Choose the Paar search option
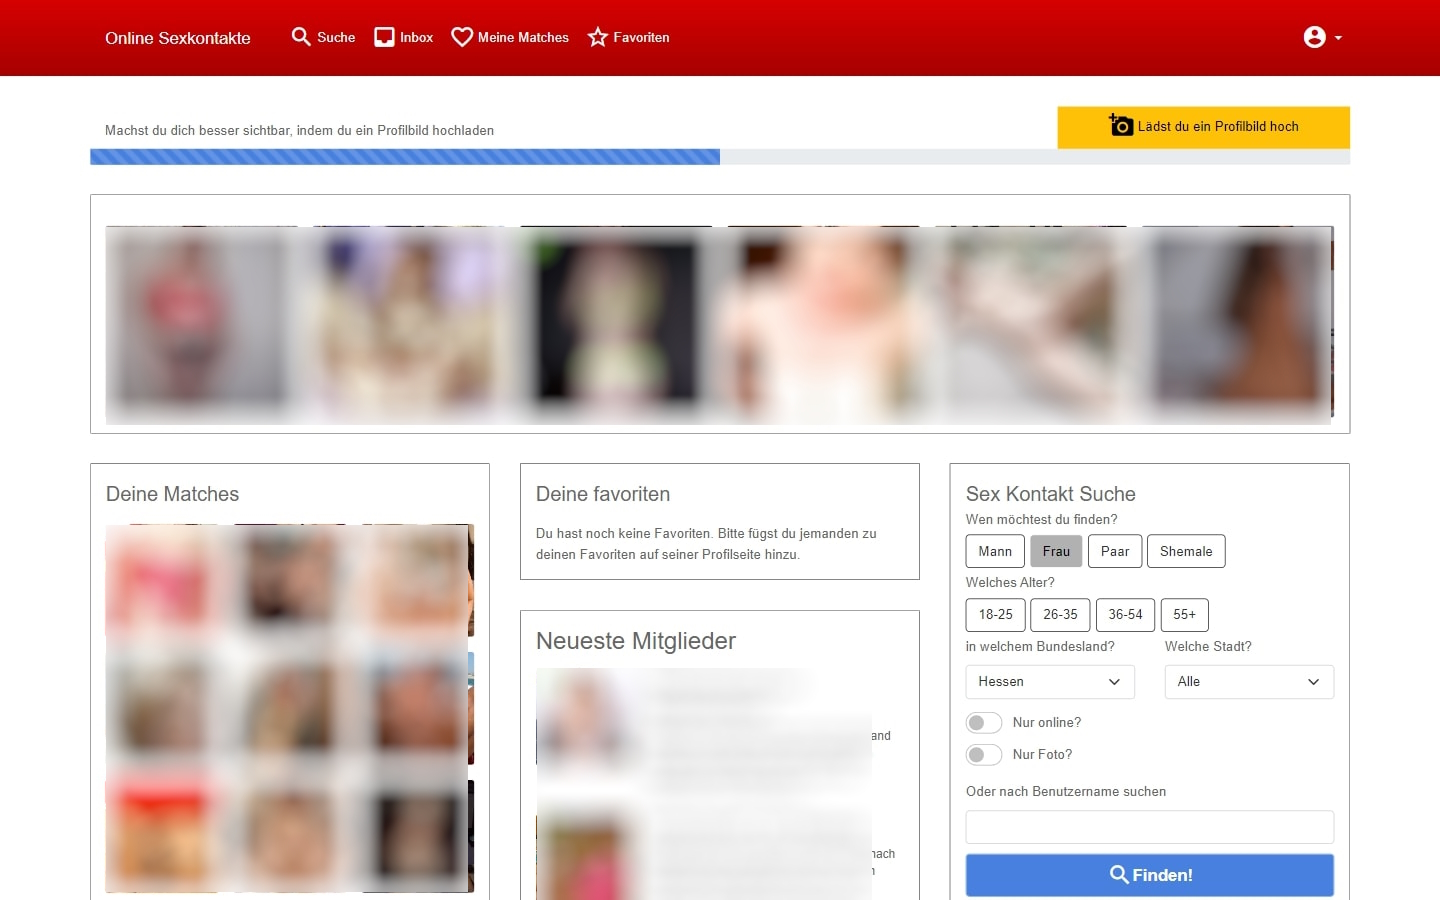The image size is (1440, 900). pos(1114,551)
